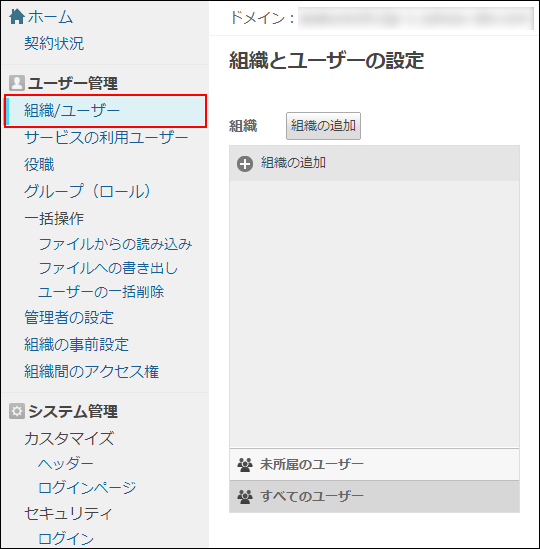The width and height of the screenshot is (540, 549).
Task: Open サービスの利用ユーザー page
Action: (106, 138)
